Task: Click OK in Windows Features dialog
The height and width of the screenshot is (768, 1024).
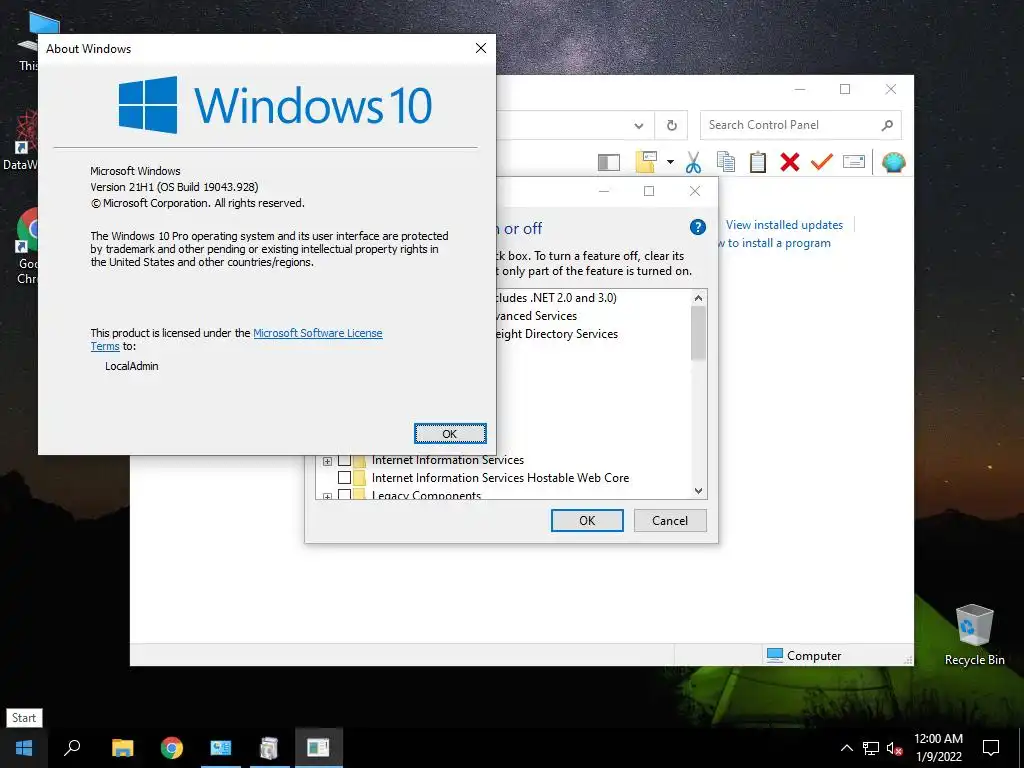Action: pos(587,520)
